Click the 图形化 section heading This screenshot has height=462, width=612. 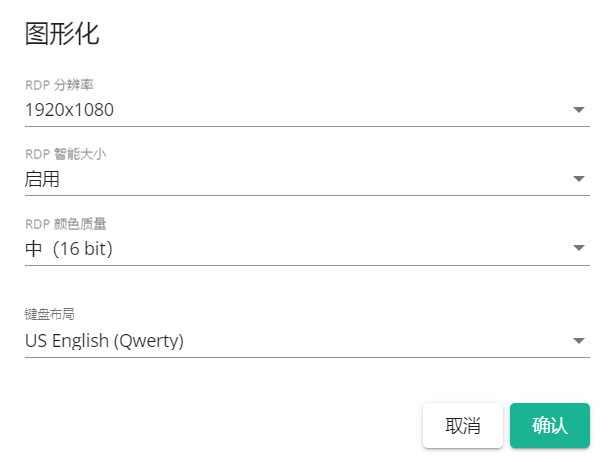pos(62,35)
